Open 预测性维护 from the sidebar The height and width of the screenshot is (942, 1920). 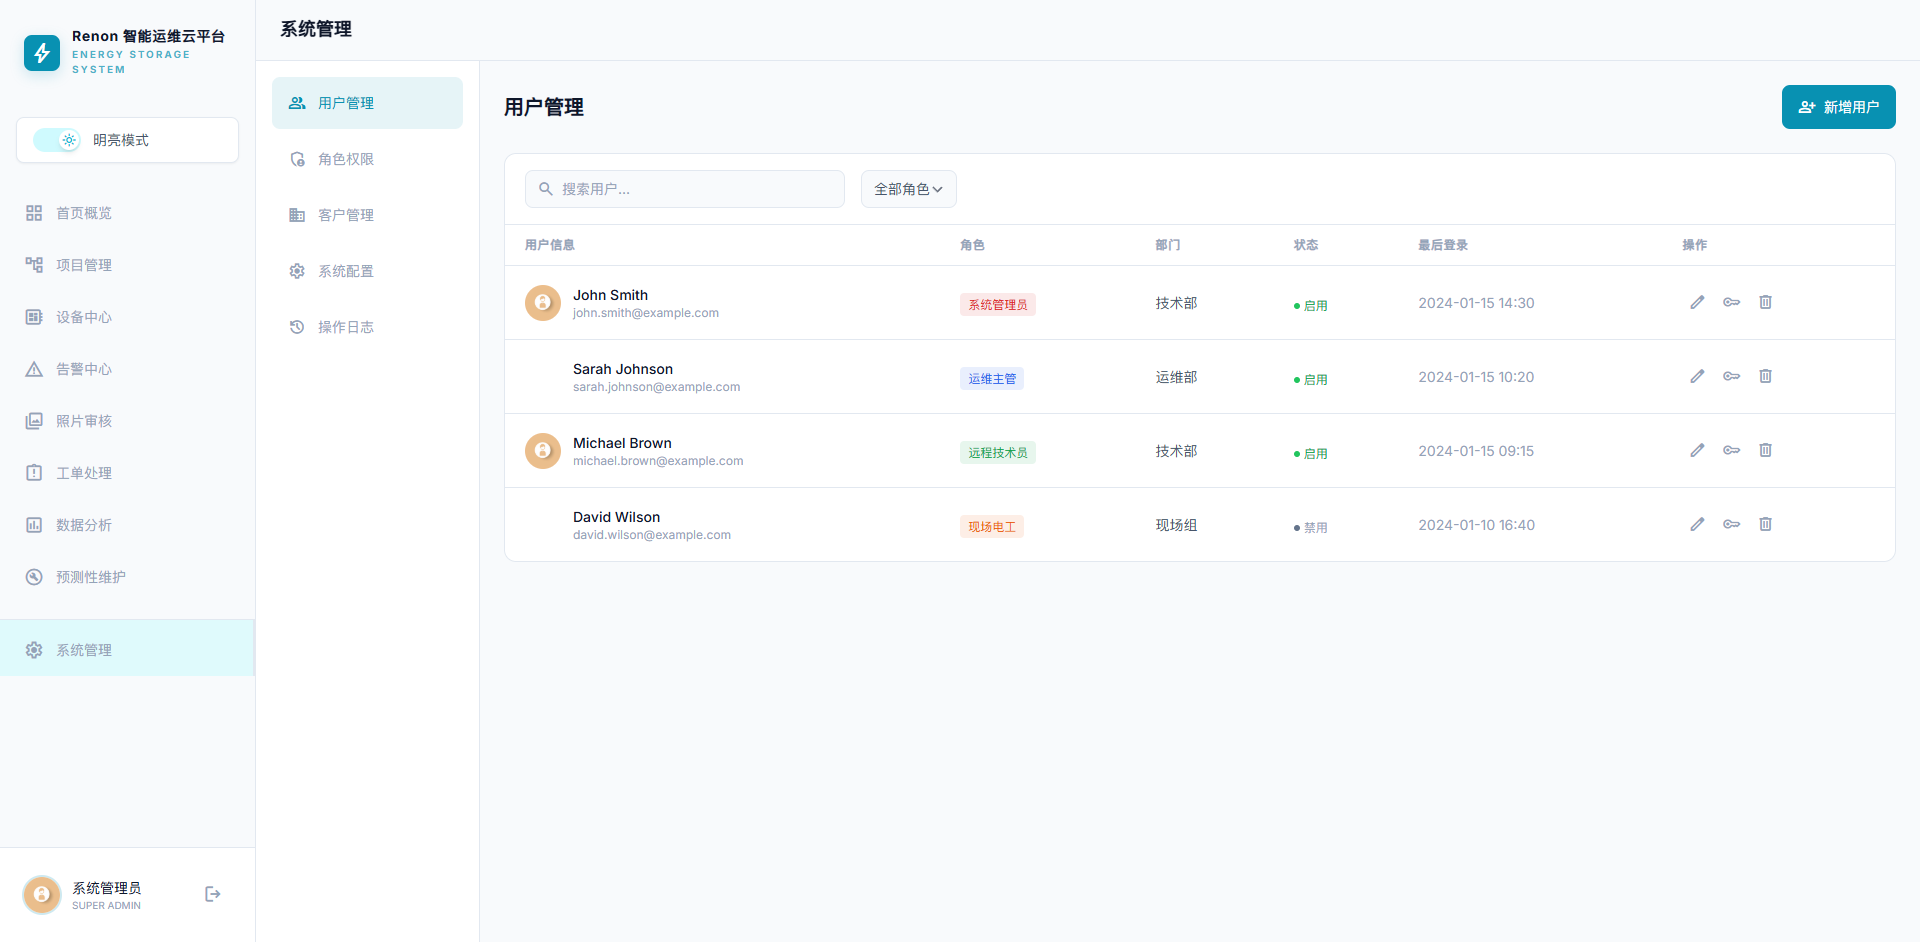91,577
